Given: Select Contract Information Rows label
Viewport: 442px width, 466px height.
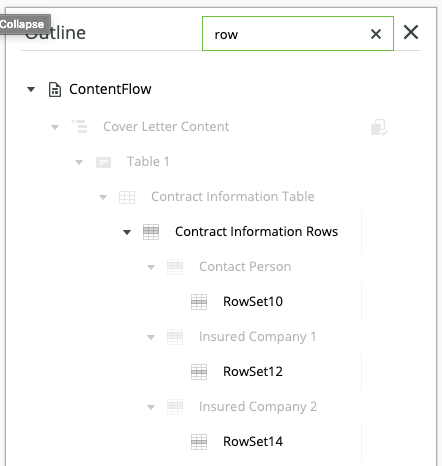Looking at the screenshot, I should (256, 232).
